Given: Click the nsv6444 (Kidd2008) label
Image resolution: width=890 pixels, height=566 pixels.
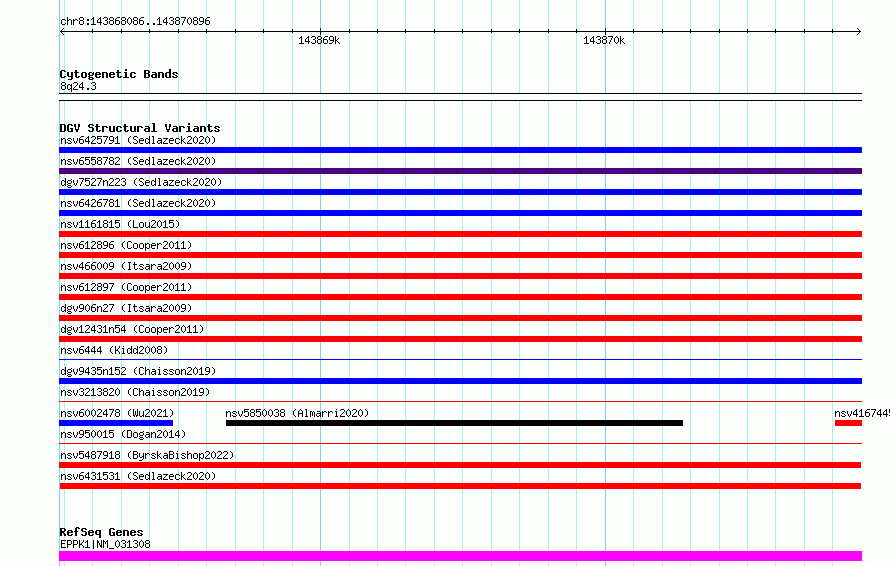Looking at the screenshot, I should tap(114, 350).
